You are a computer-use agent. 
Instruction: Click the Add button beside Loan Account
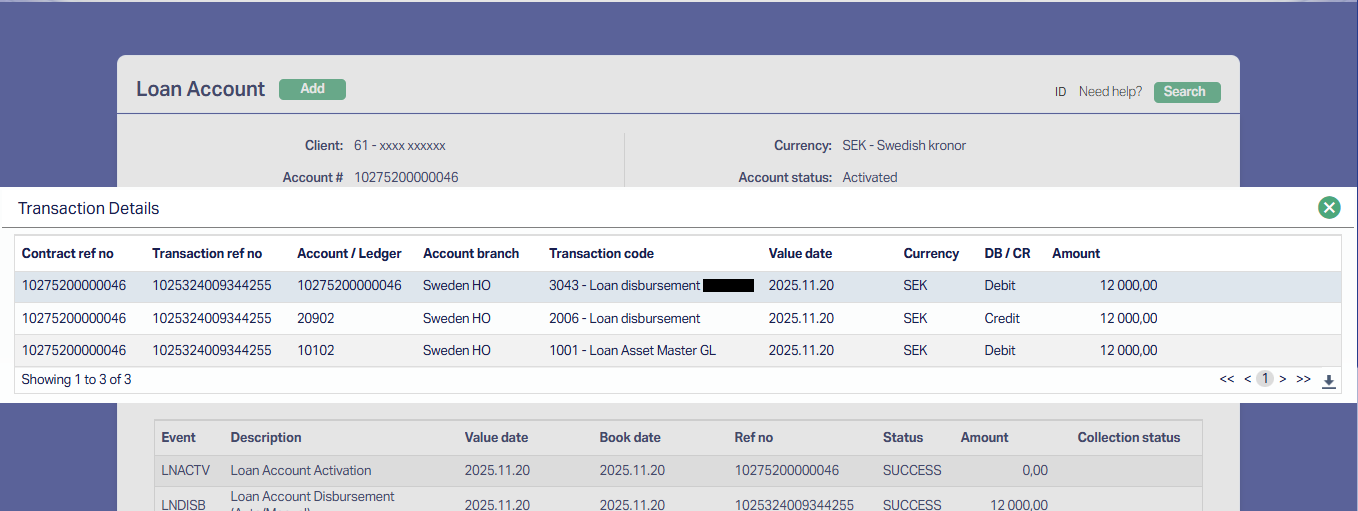[x=312, y=89]
